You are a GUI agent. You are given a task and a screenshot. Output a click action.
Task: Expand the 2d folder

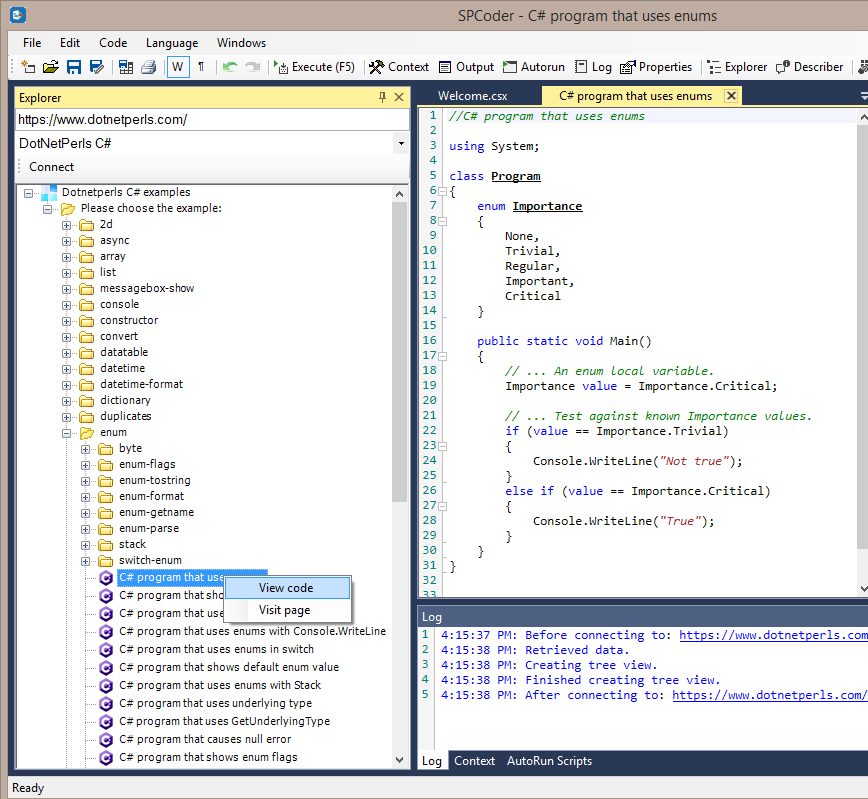(x=66, y=225)
